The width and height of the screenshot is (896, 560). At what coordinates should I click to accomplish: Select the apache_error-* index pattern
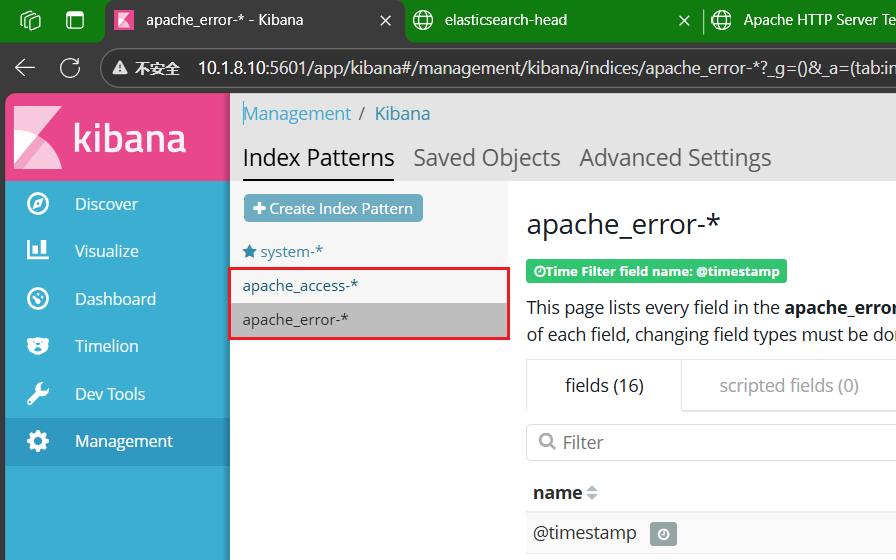click(369, 320)
